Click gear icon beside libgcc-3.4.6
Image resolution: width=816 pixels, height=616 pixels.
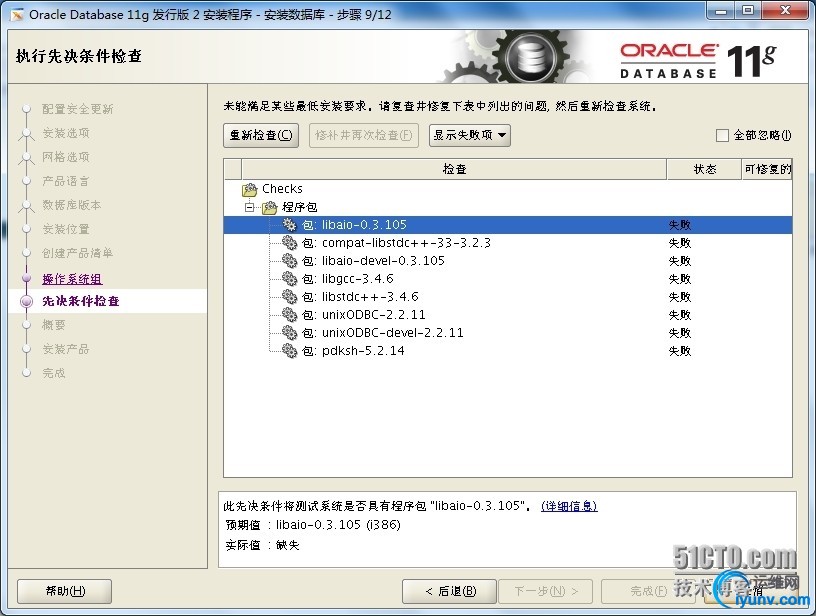tap(289, 279)
